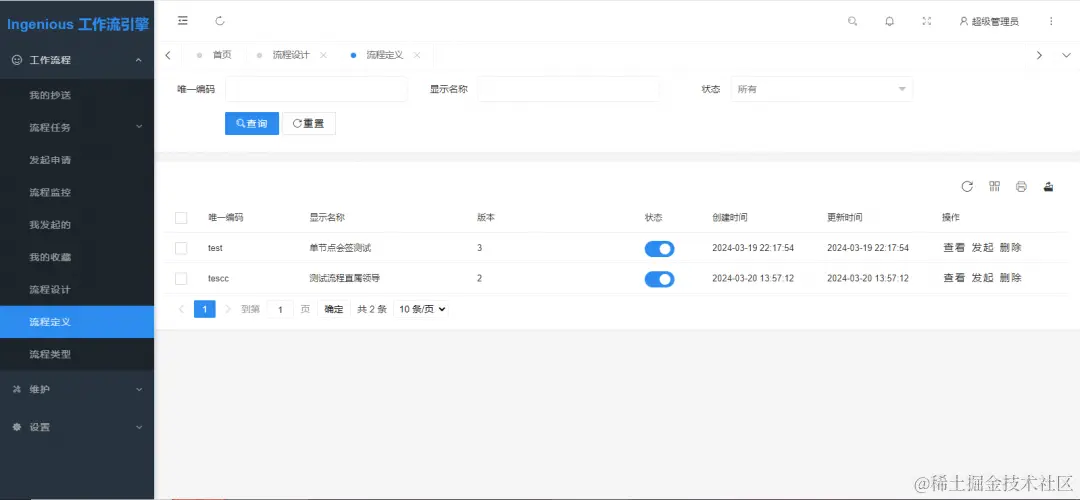The image size is (1080, 500).
Task: Select the 流程定义 tab
Action: pos(385,55)
